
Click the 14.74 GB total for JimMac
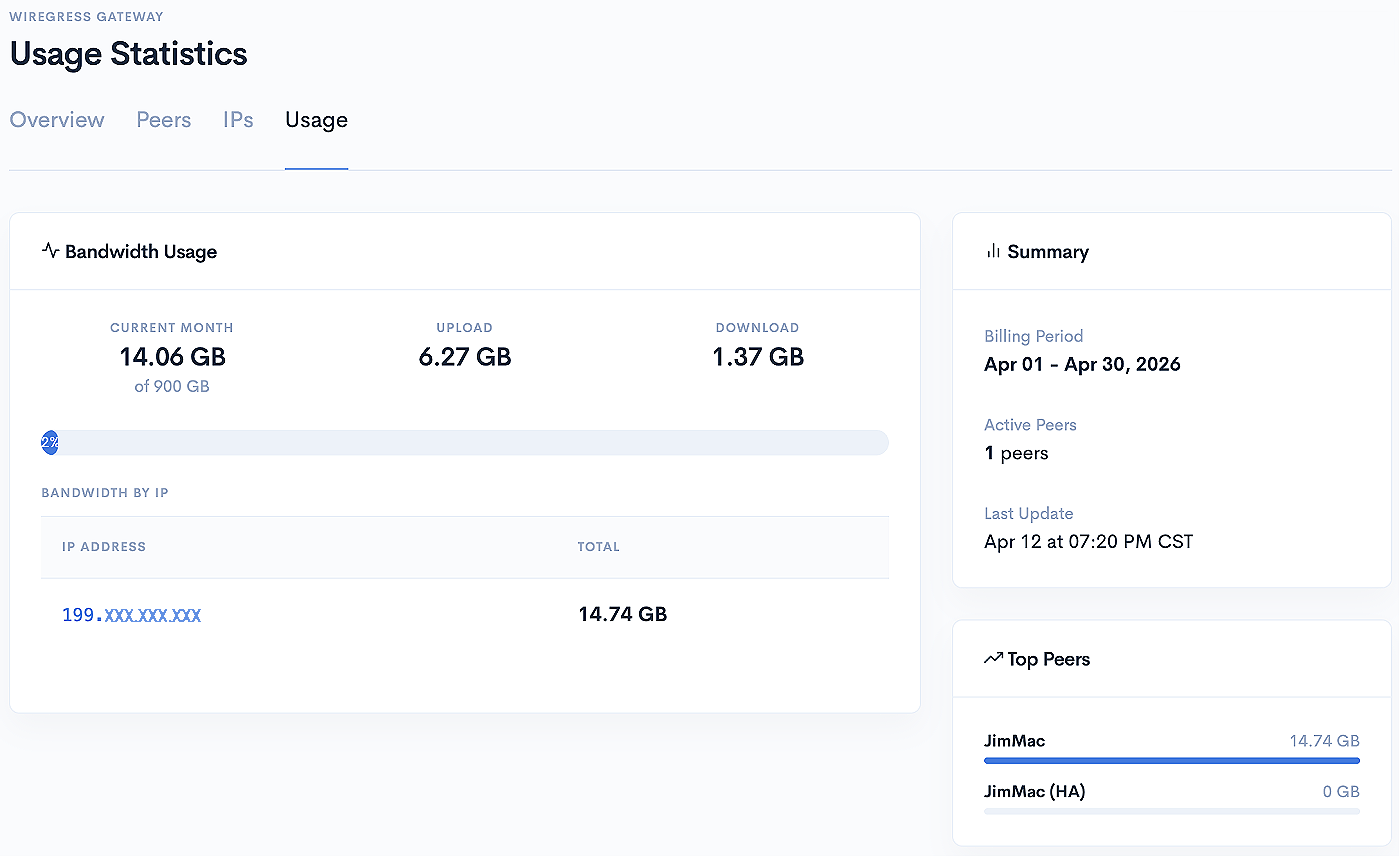pos(1324,740)
